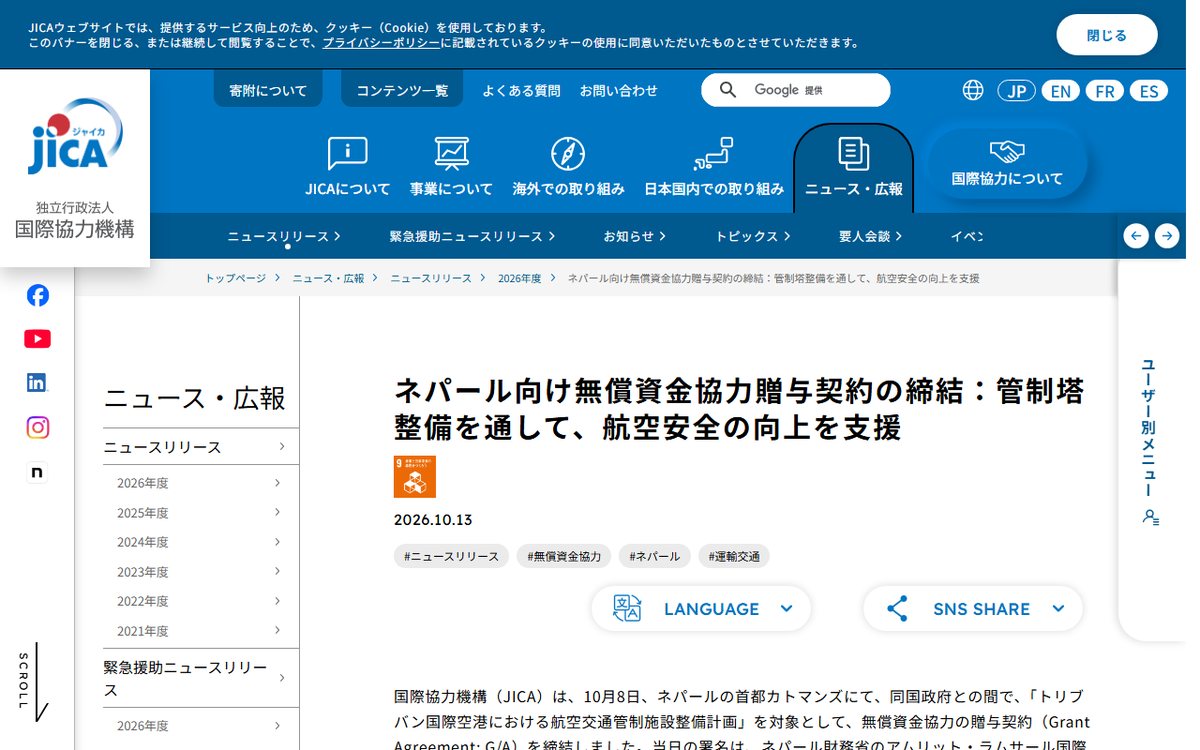The width and height of the screenshot is (1200, 750).
Task: Switch language to ES
Action: pos(1149,91)
